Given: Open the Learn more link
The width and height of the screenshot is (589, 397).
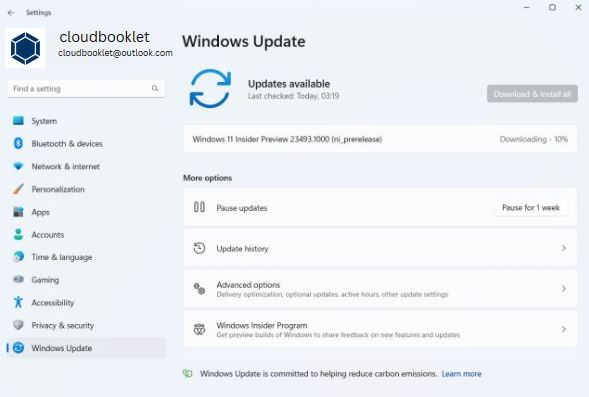Looking at the screenshot, I should [x=461, y=374].
